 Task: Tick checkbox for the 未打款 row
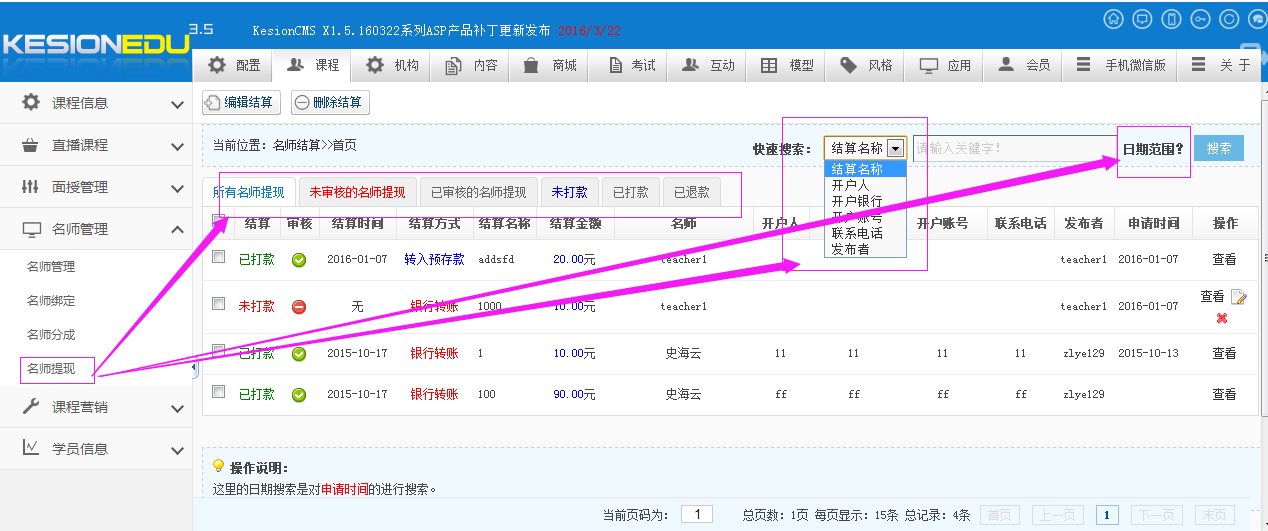click(218, 304)
